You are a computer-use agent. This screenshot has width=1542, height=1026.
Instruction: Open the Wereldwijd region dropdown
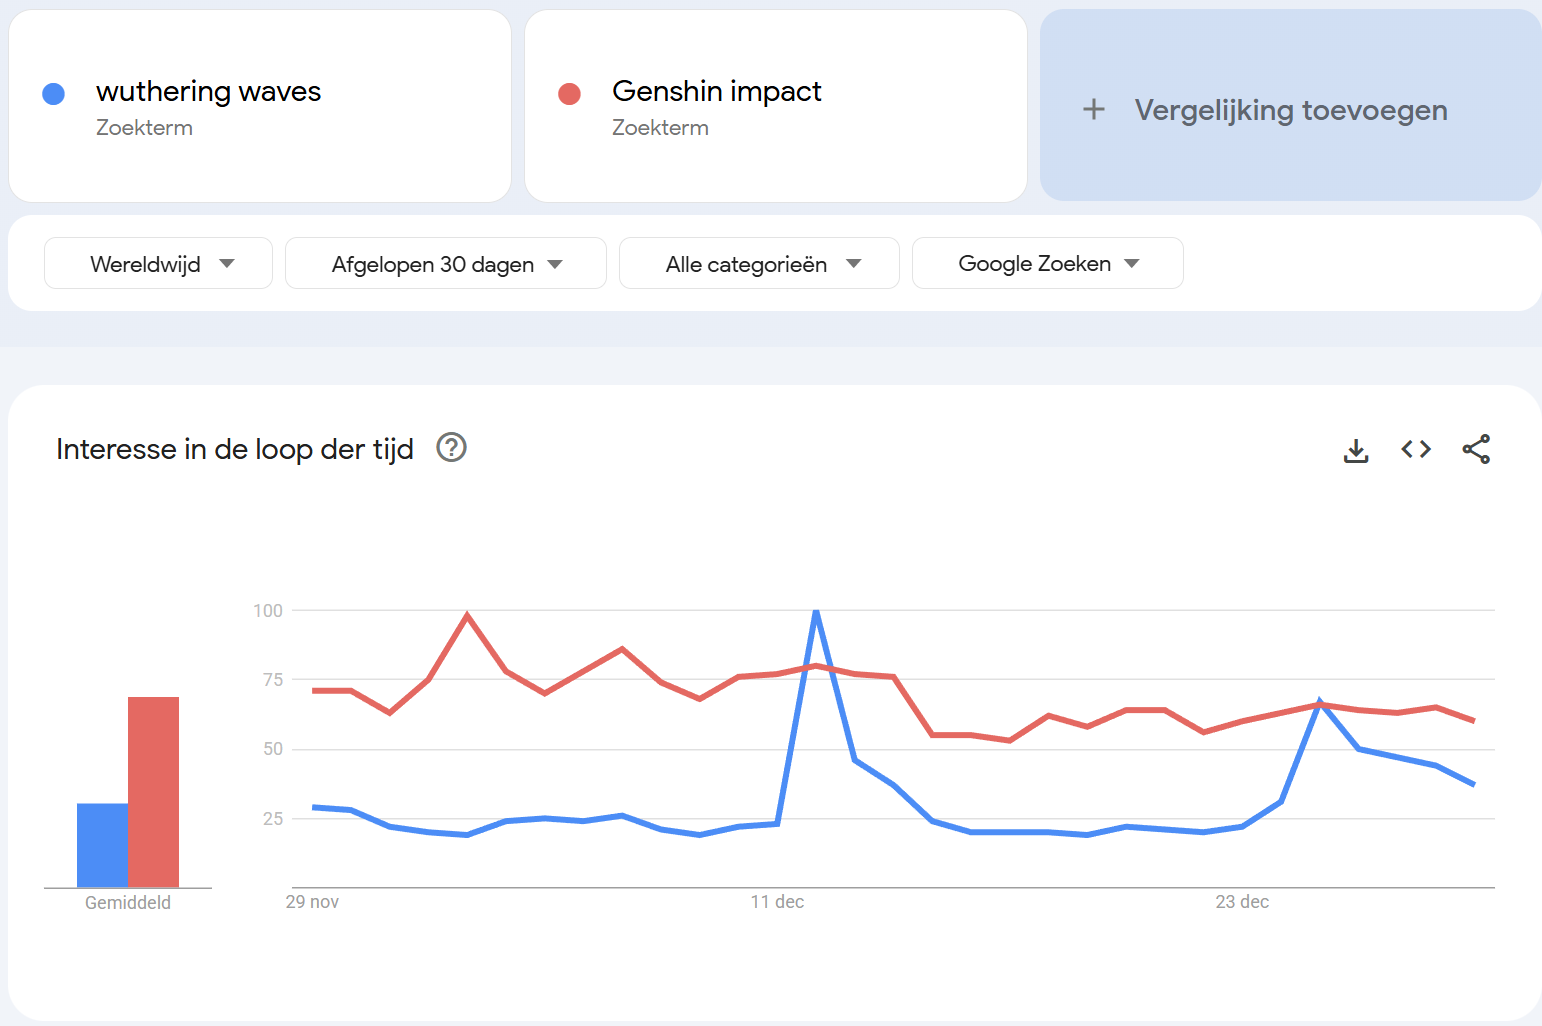pyautogui.click(x=158, y=263)
